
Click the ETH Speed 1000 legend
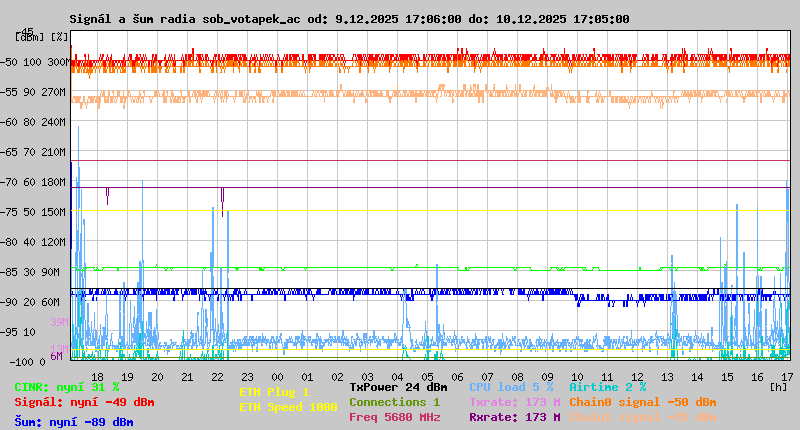coord(288,407)
